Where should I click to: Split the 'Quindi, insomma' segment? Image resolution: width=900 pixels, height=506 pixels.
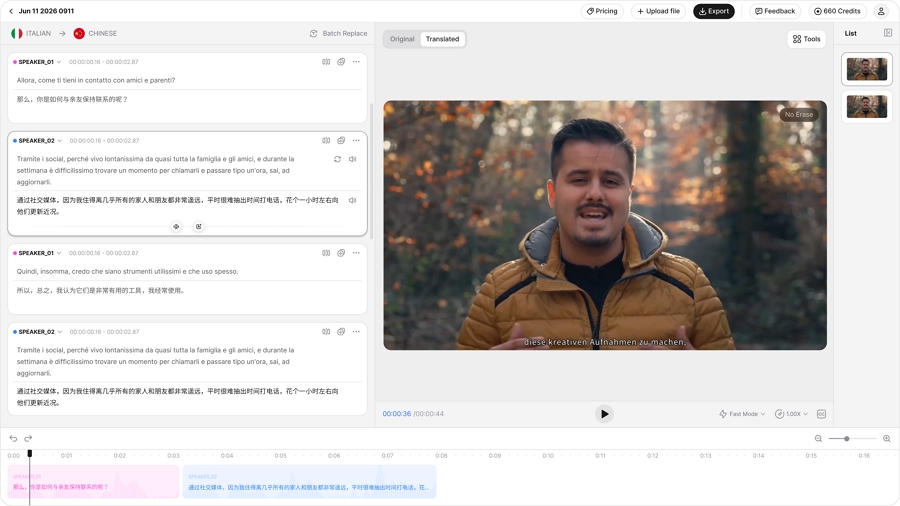pyautogui.click(x=326, y=252)
